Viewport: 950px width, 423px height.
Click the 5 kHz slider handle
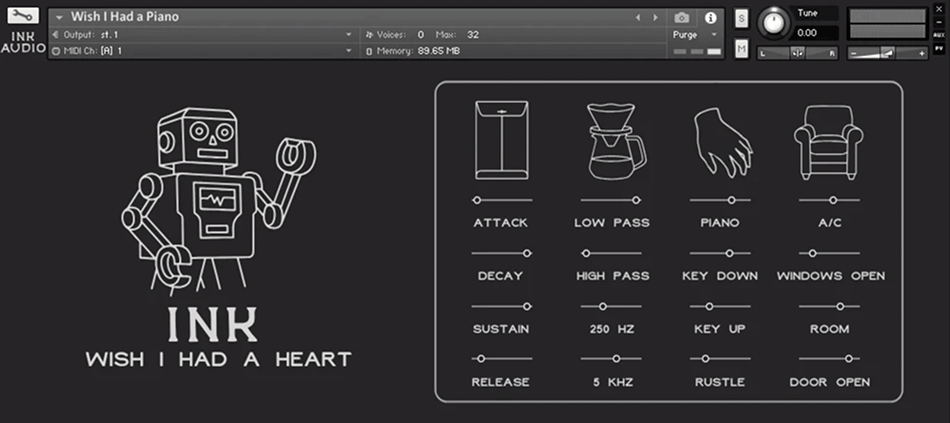[x=616, y=359]
